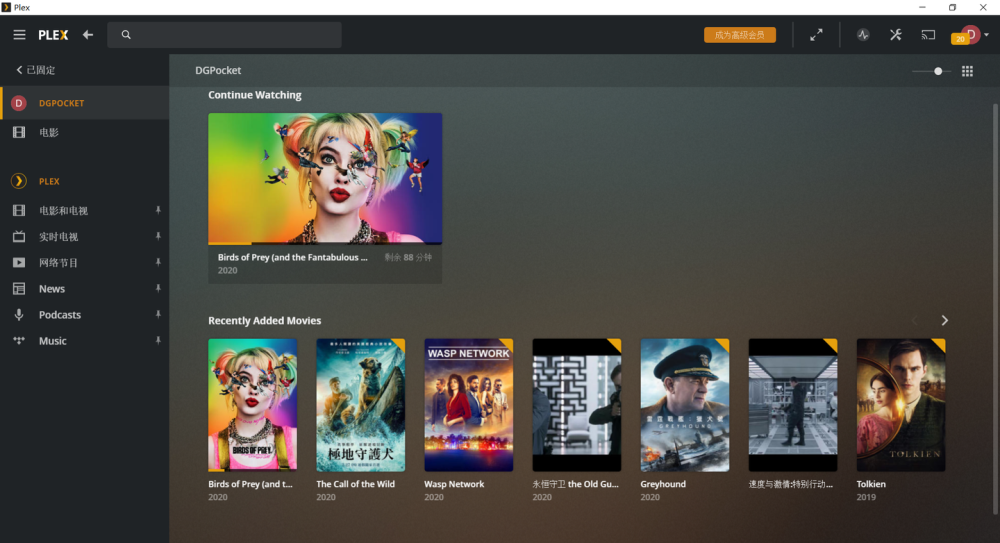This screenshot has width=1000, height=543.
Task: Open settings wrench and screwdriver icon
Action: (895, 35)
